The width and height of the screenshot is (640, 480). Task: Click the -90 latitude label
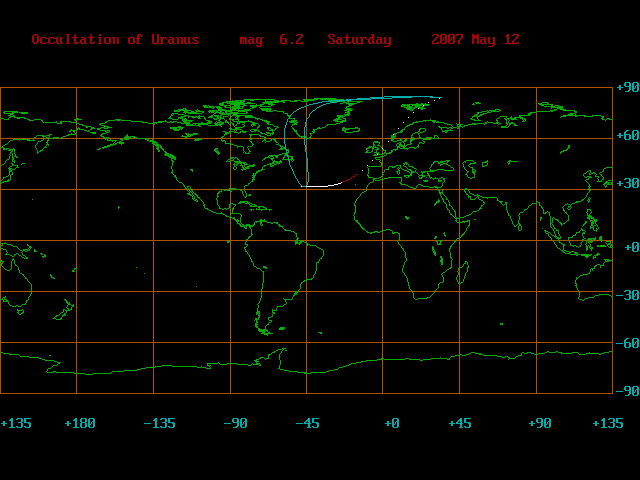coord(627,391)
